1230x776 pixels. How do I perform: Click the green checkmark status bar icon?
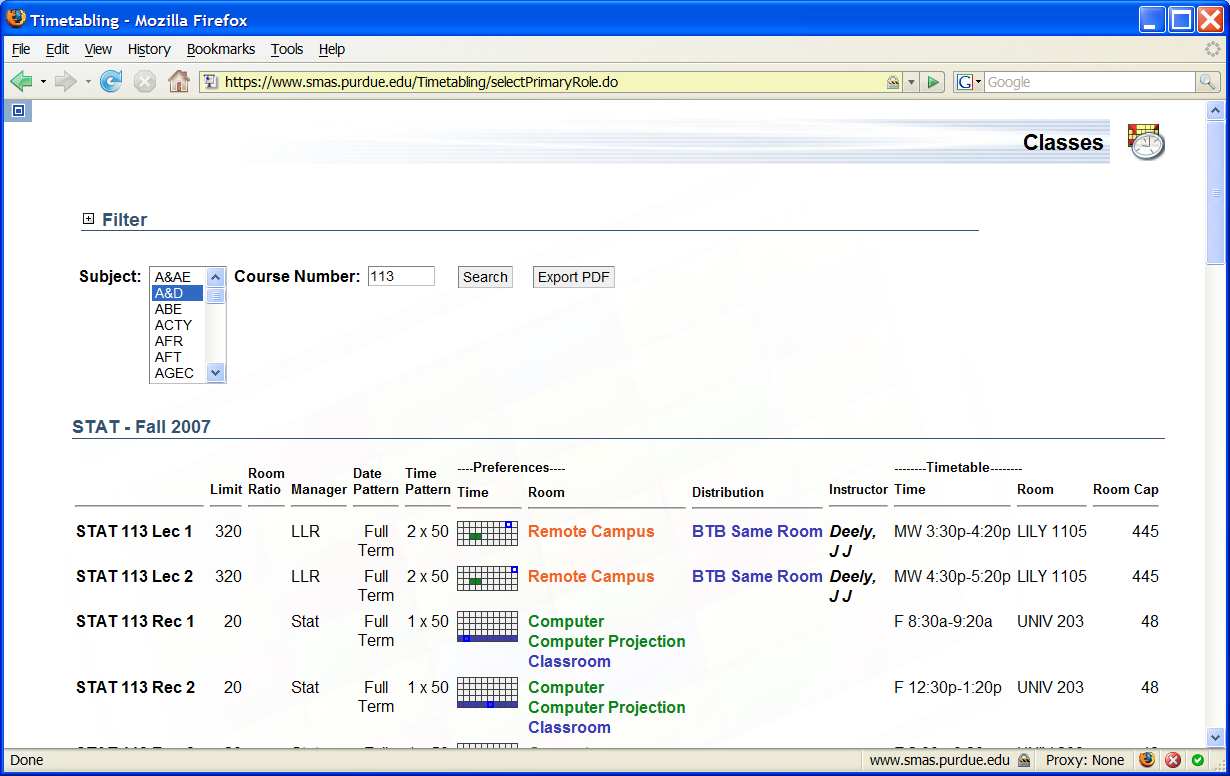1197,760
